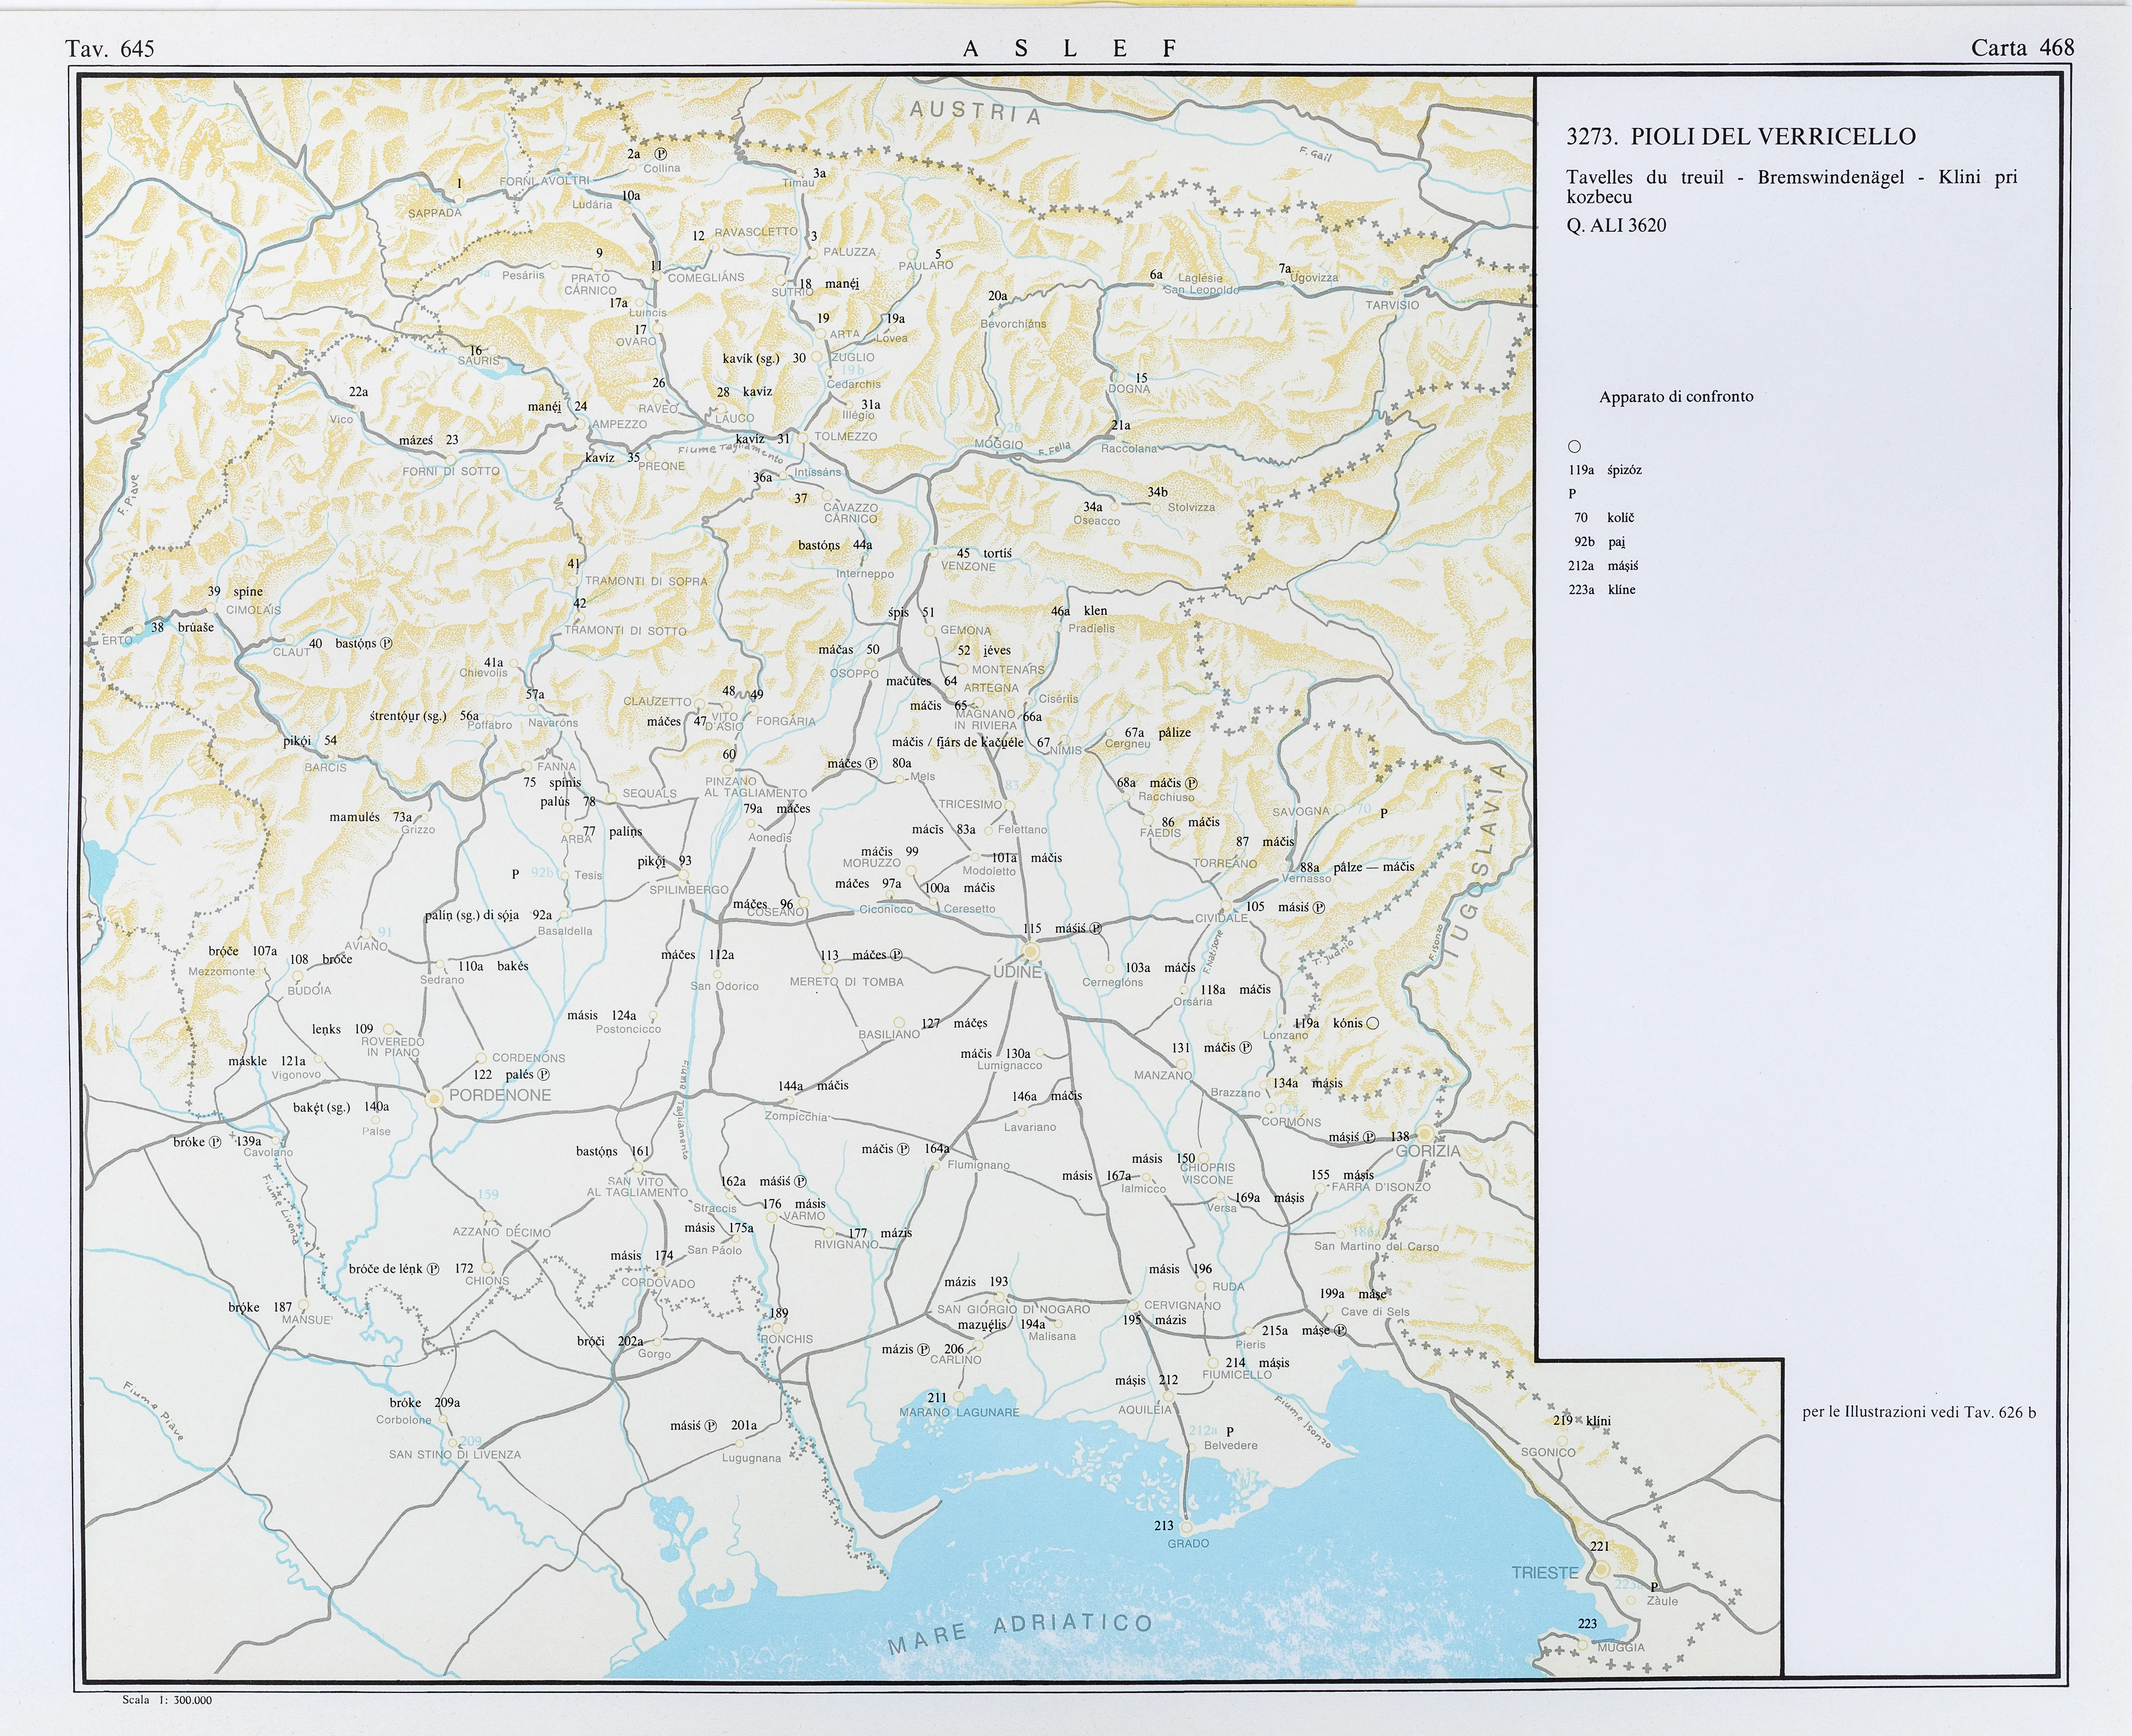This screenshot has height=1736, width=2132.
Task: Click the Udine city marker circle
Action: pyautogui.click(x=1031, y=951)
